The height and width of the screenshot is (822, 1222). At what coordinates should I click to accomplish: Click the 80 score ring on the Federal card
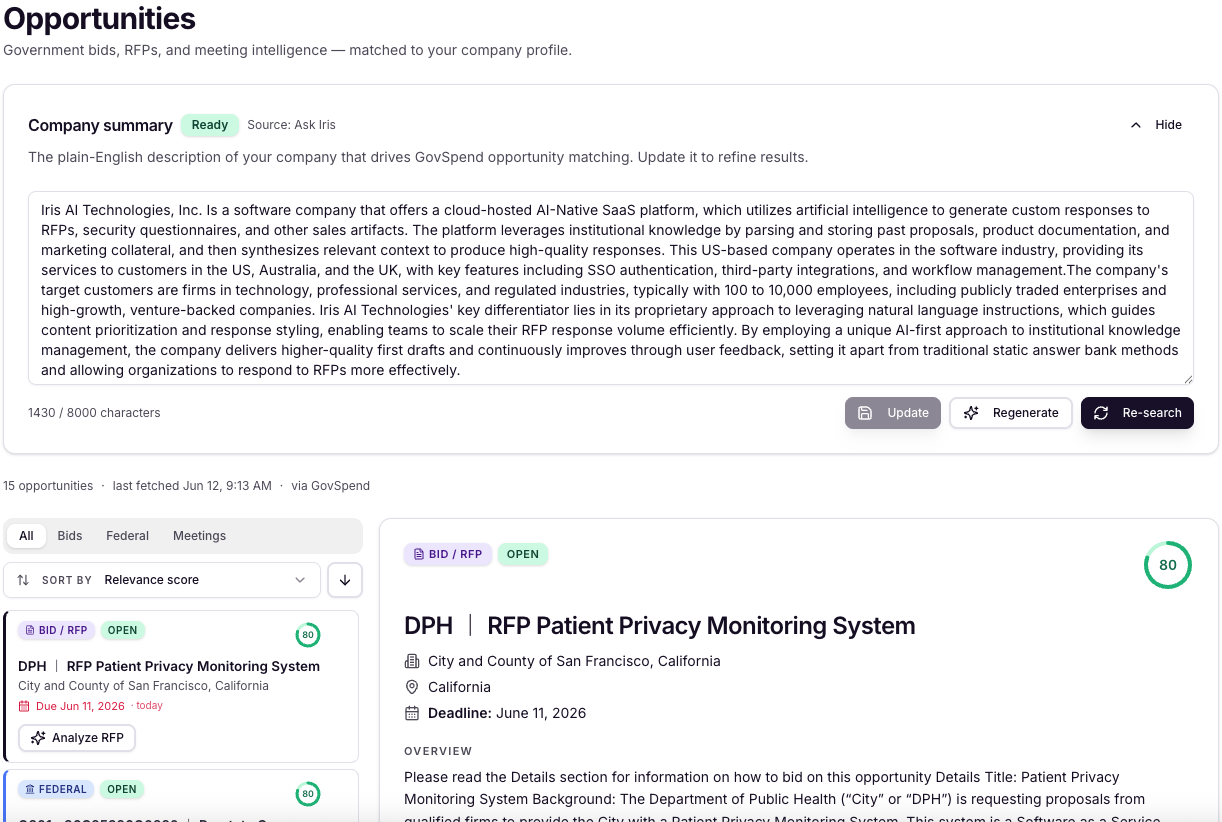pyautogui.click(x=308, y=795)
